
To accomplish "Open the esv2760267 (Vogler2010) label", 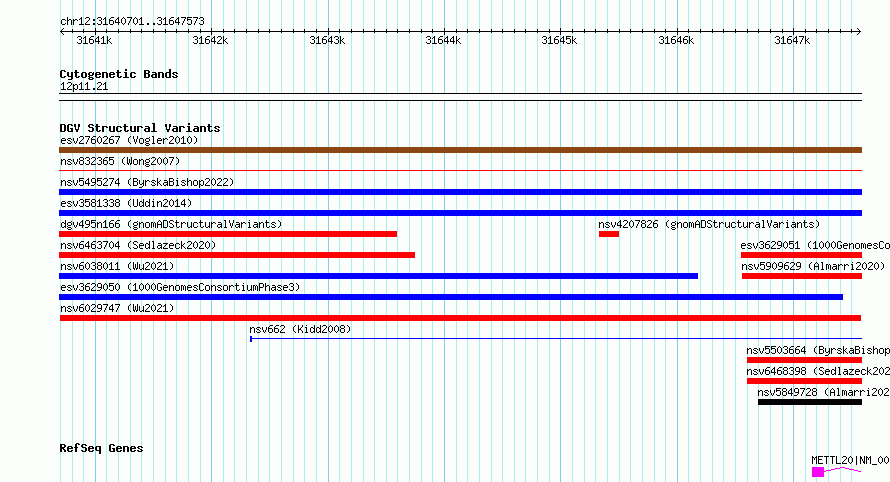I will pyautogui.click(x=129, y=140).
